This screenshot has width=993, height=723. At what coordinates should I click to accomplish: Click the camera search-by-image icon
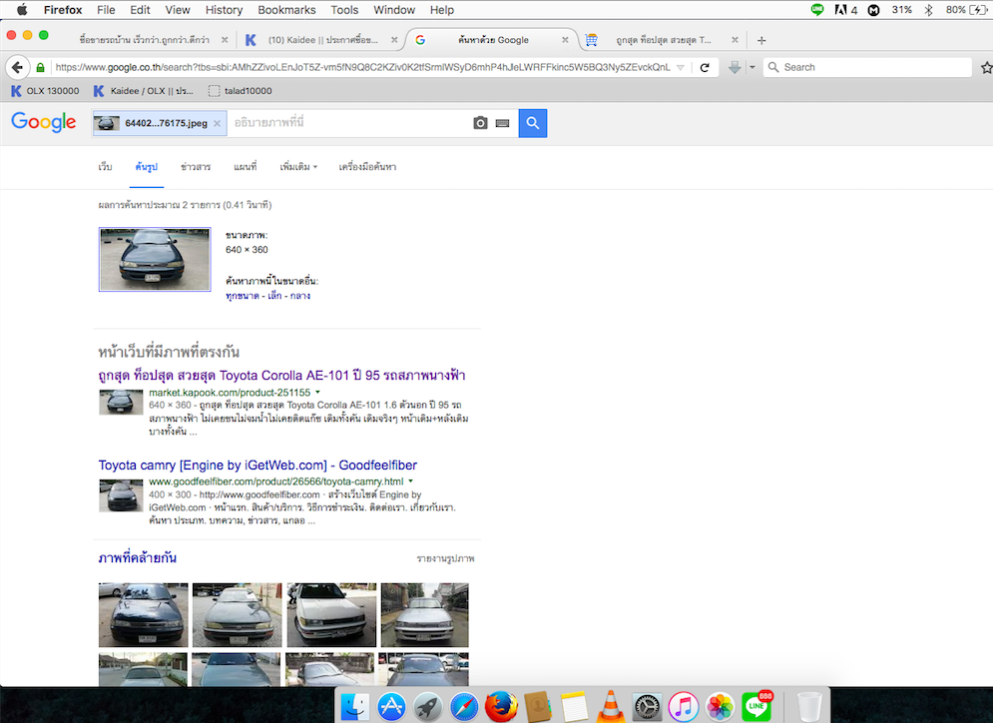480,123
